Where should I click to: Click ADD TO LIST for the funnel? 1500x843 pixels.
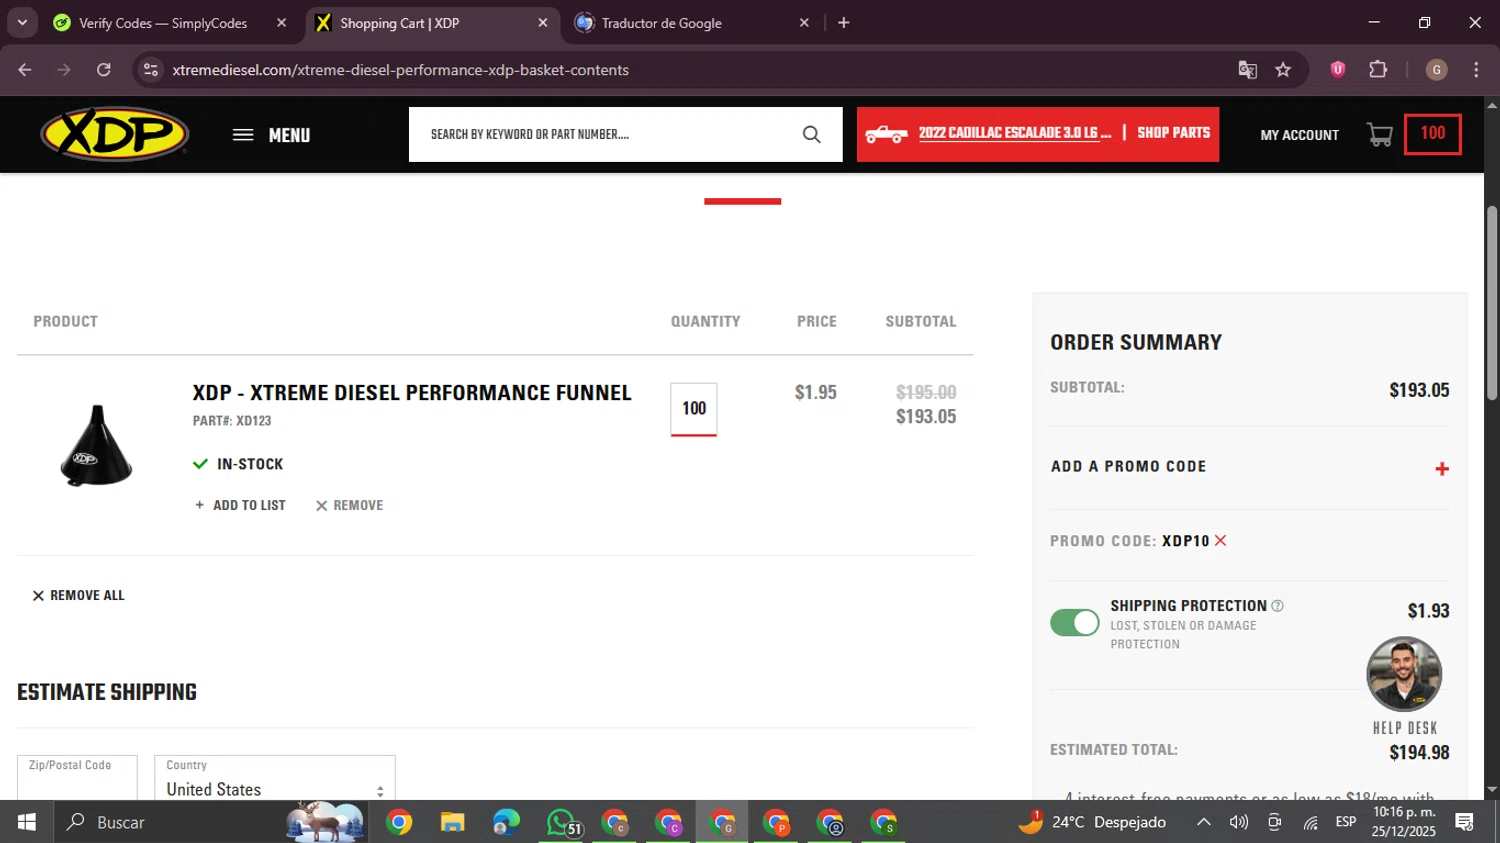(x=240, y=505)
